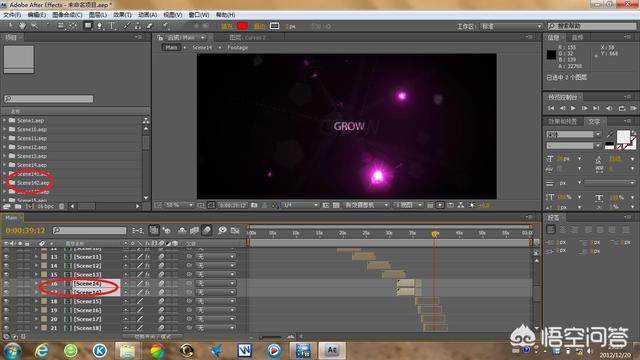Step to previous frame in preview controls
Image resolution: width=640 pixels, height=360 pixels.
pyautogui.click(x=562, y=108)
